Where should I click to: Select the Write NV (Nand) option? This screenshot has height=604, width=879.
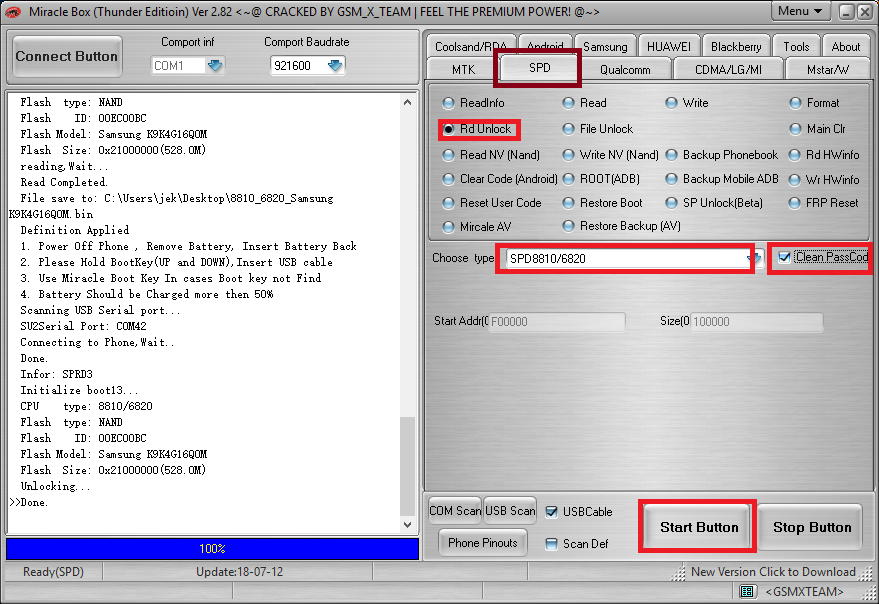point(610,155)
